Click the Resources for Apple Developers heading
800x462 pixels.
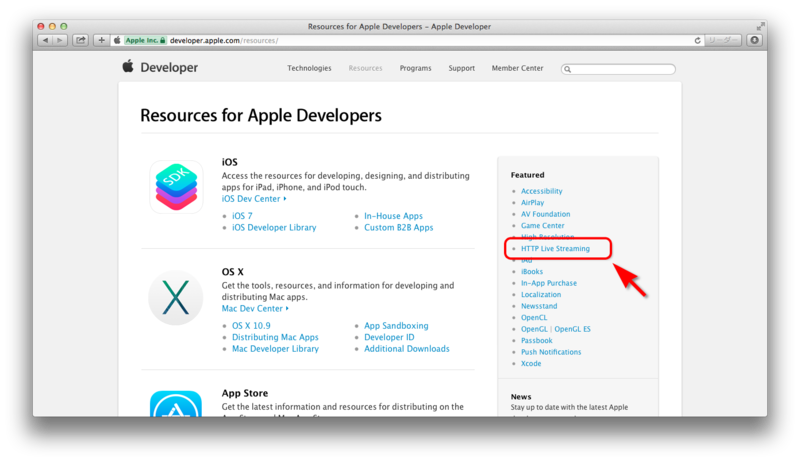261,115
